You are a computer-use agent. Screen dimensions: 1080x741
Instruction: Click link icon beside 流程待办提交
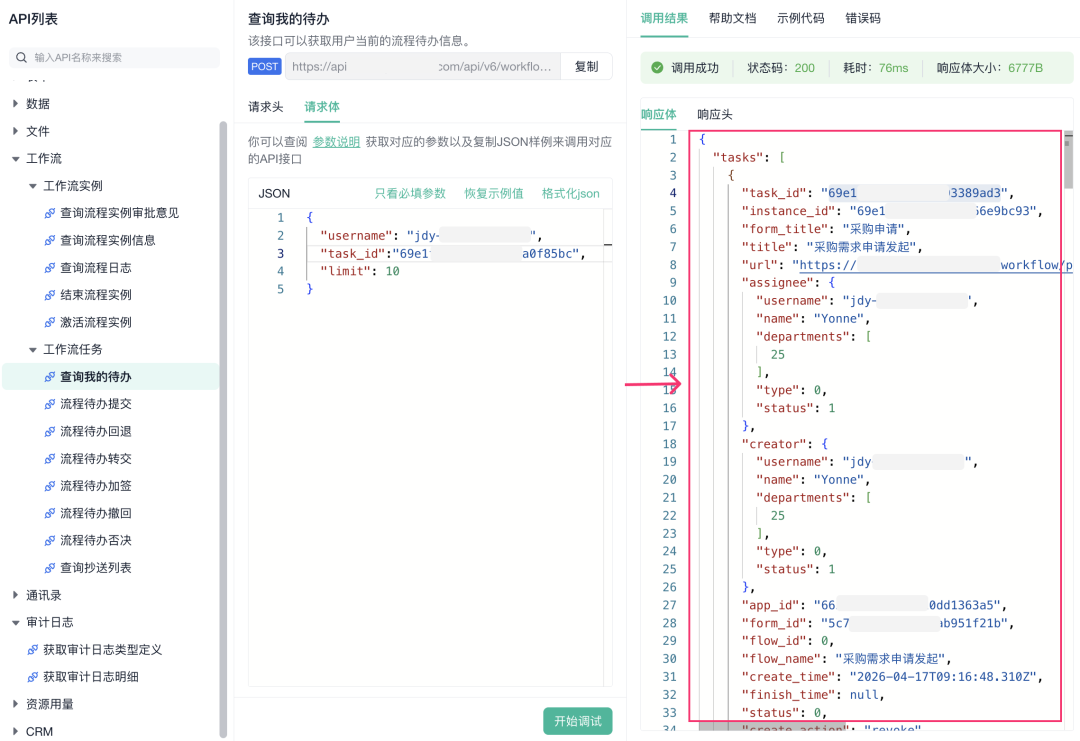tap(50, 404)
